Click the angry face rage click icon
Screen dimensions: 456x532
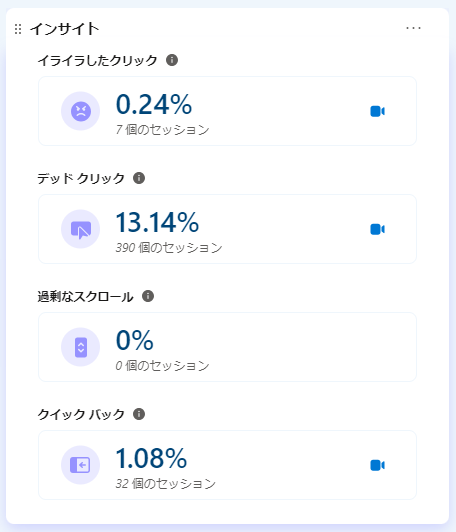click(80, 111)
